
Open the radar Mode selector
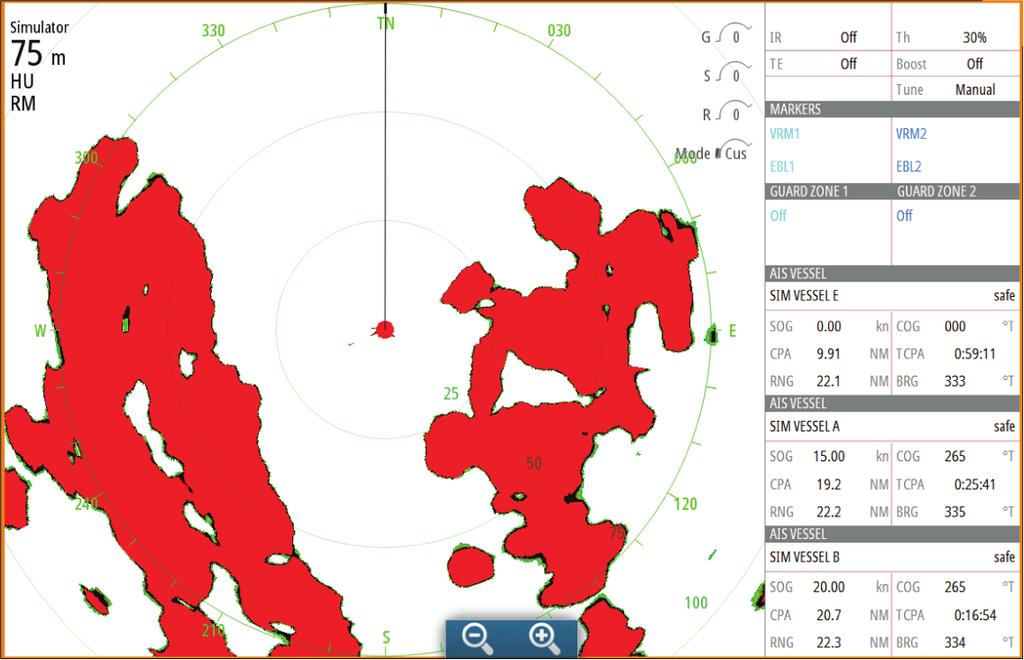coord(713,153)
